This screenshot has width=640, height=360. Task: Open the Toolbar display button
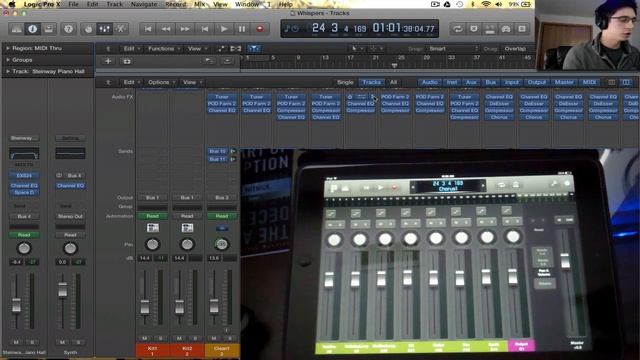49,29
